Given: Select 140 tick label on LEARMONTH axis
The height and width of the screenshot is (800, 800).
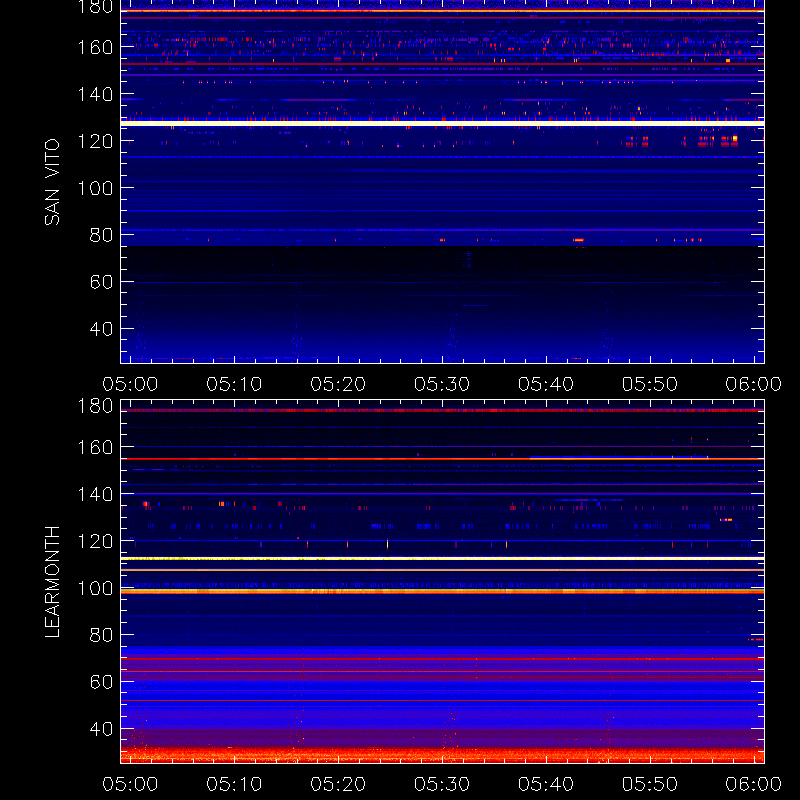Looking at the screenshot, I should click(95, 494).
